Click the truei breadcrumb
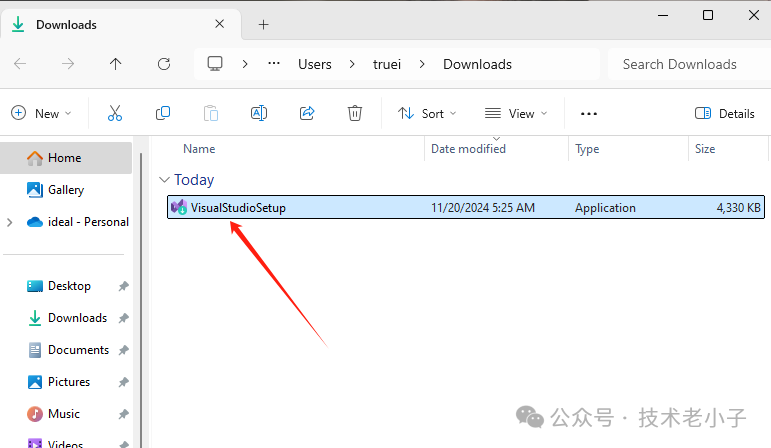Viewport: 771px width, 448px height. click(x=387, y=64)
